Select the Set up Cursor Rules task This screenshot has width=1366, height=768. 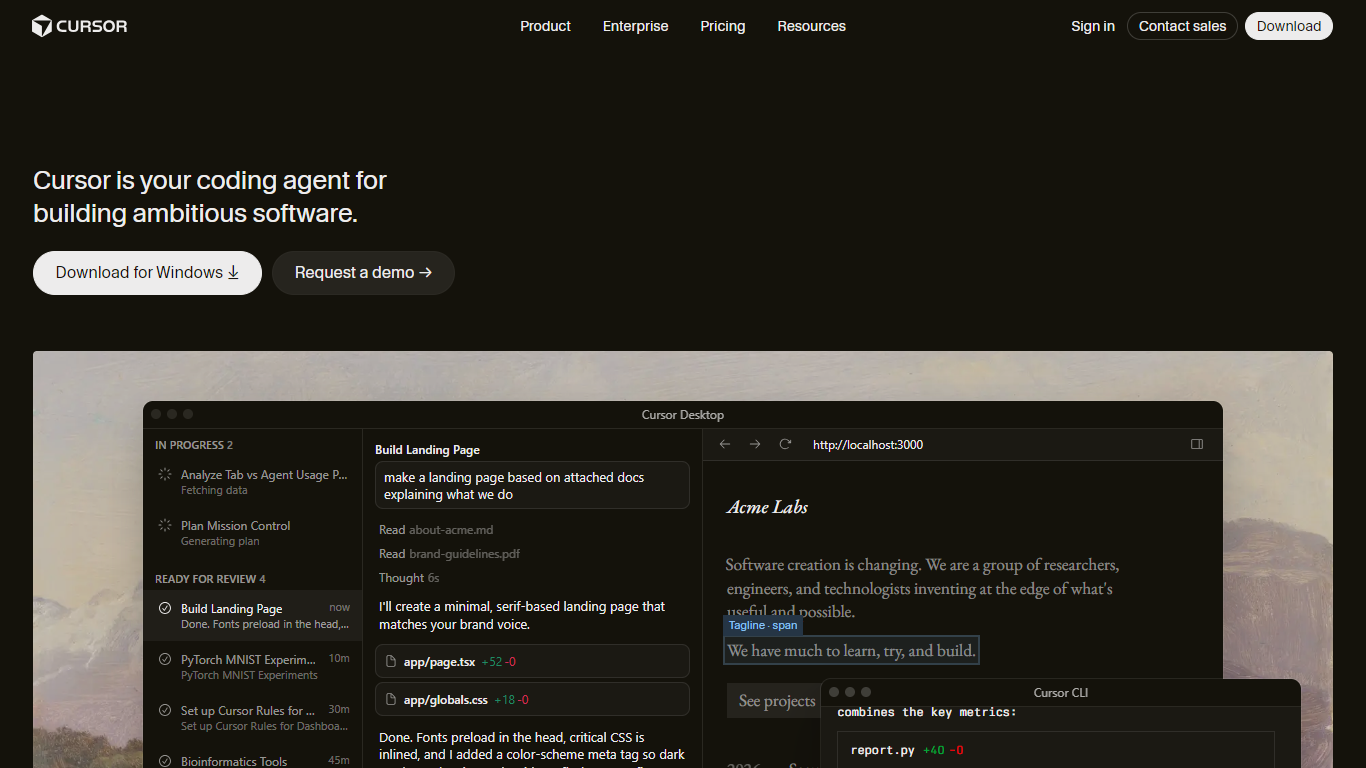pyautogui.click(x=253, y=718)
